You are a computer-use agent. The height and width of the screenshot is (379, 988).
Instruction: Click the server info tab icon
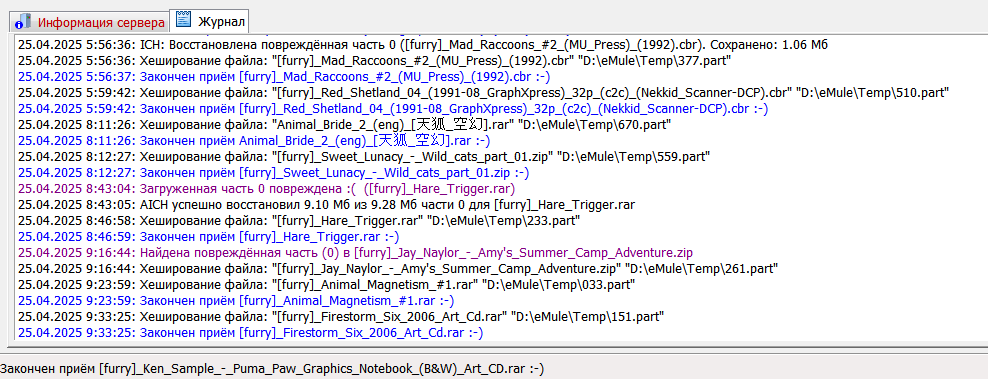pos(23,21)
